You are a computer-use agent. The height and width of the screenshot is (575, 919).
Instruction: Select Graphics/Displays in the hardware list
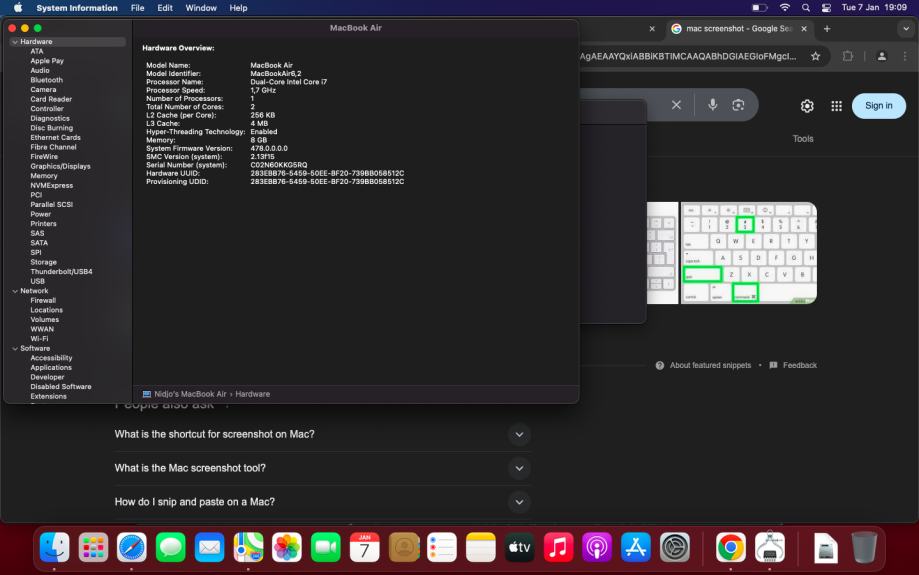pos(60,166)
